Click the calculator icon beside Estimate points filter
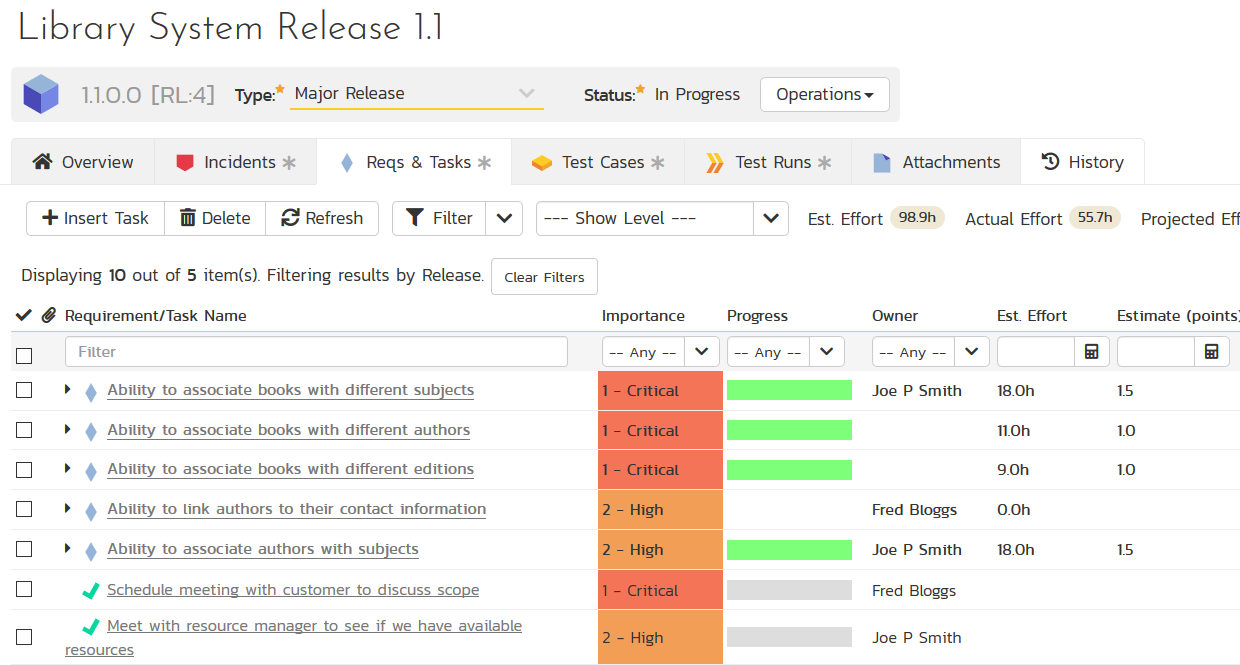This screenshot has height=665, width=1240. (x=1212, y=352)
